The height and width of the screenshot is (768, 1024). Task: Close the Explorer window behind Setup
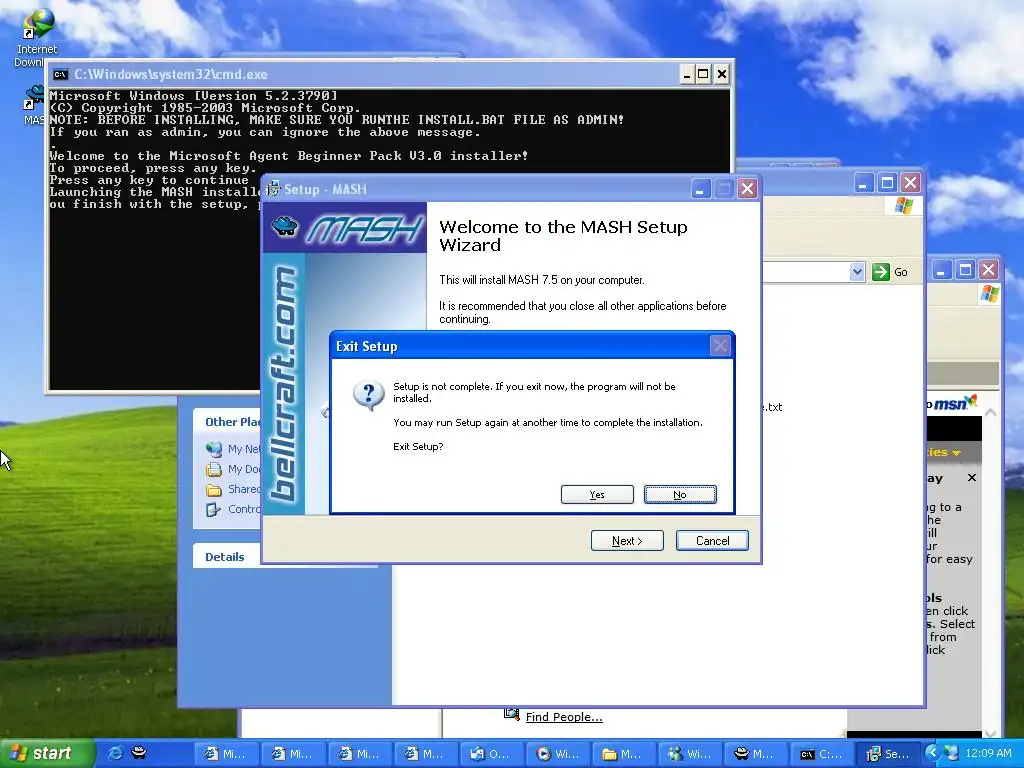tap(910, 183)
